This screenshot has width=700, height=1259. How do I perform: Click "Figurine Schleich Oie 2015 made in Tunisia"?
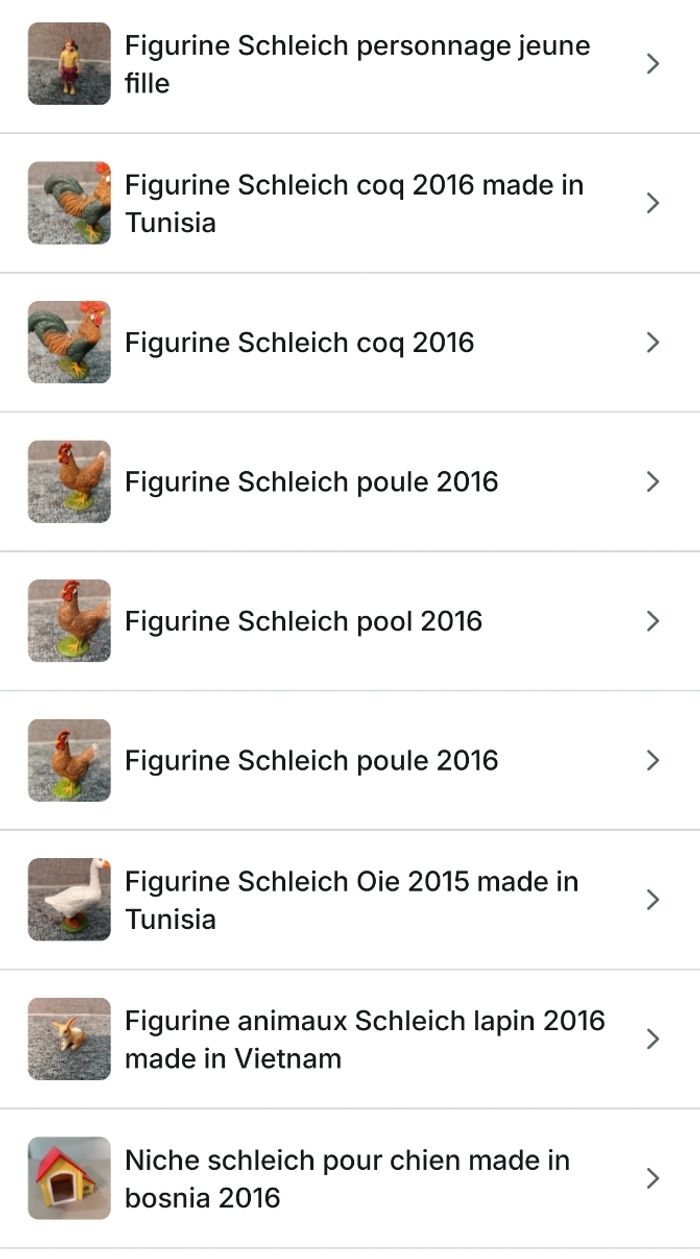[351, 899]
